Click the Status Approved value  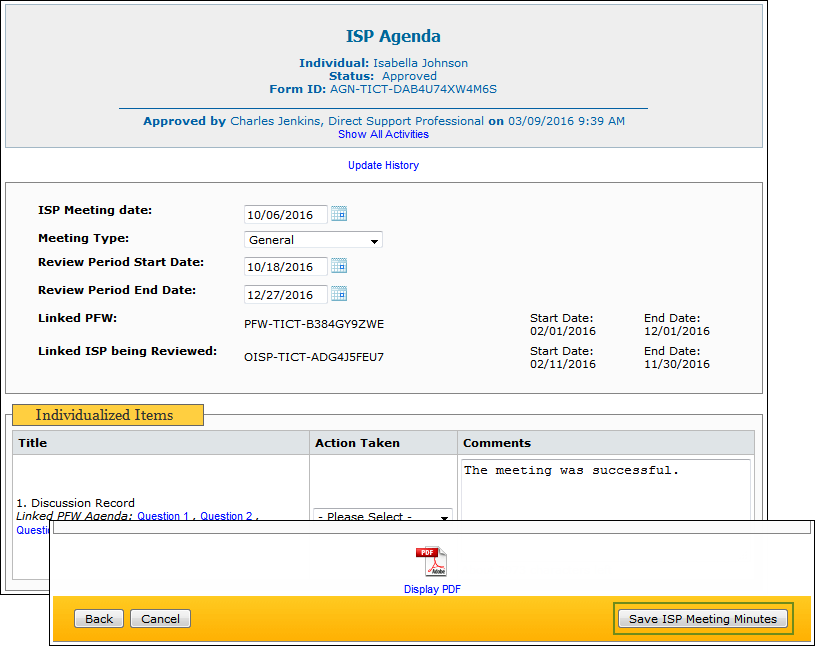(x=409, y=76)
